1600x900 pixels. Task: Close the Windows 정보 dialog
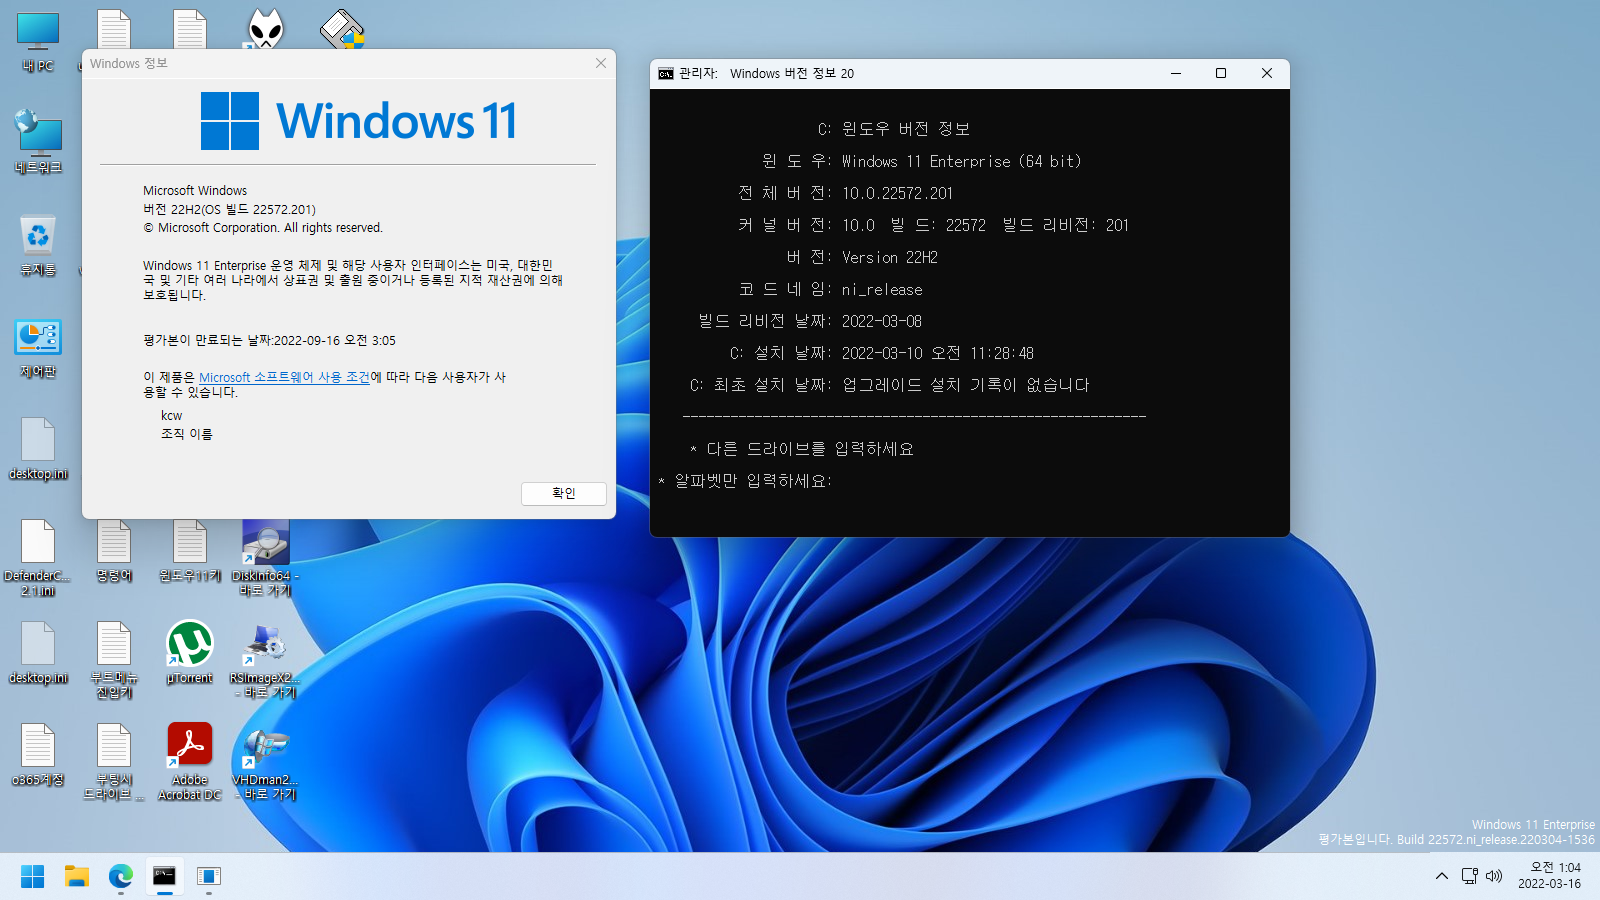tap(601, 63)
